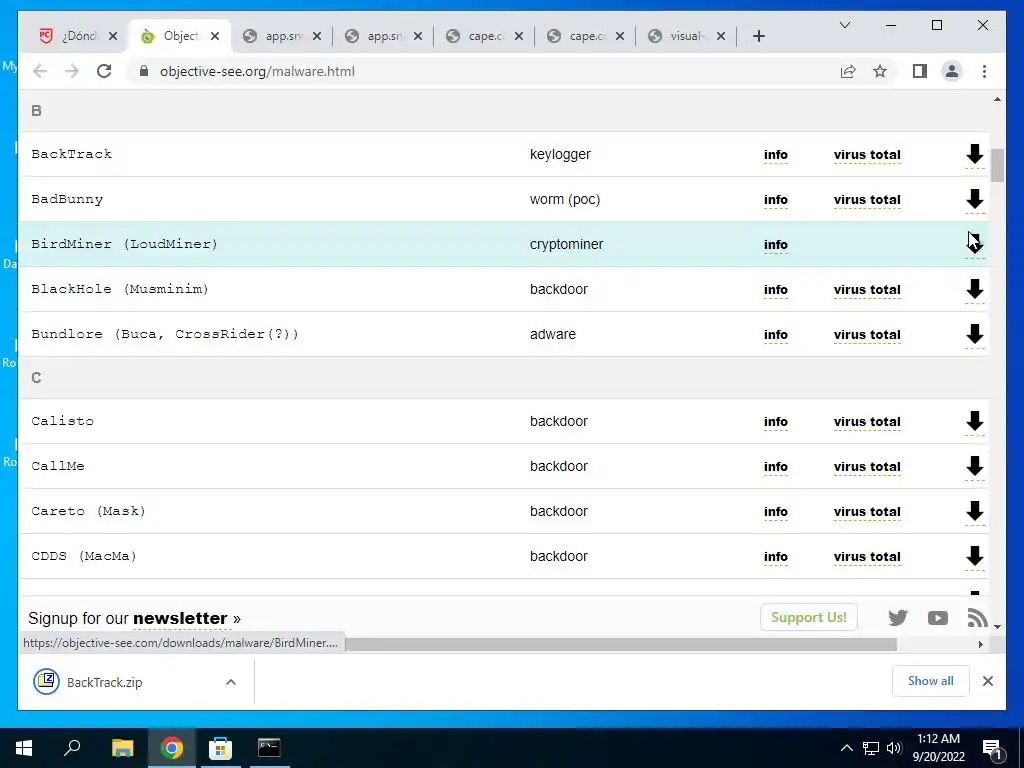Download the CDDS (MacMa) sample
1024x768 pixels.
point(974,556)
